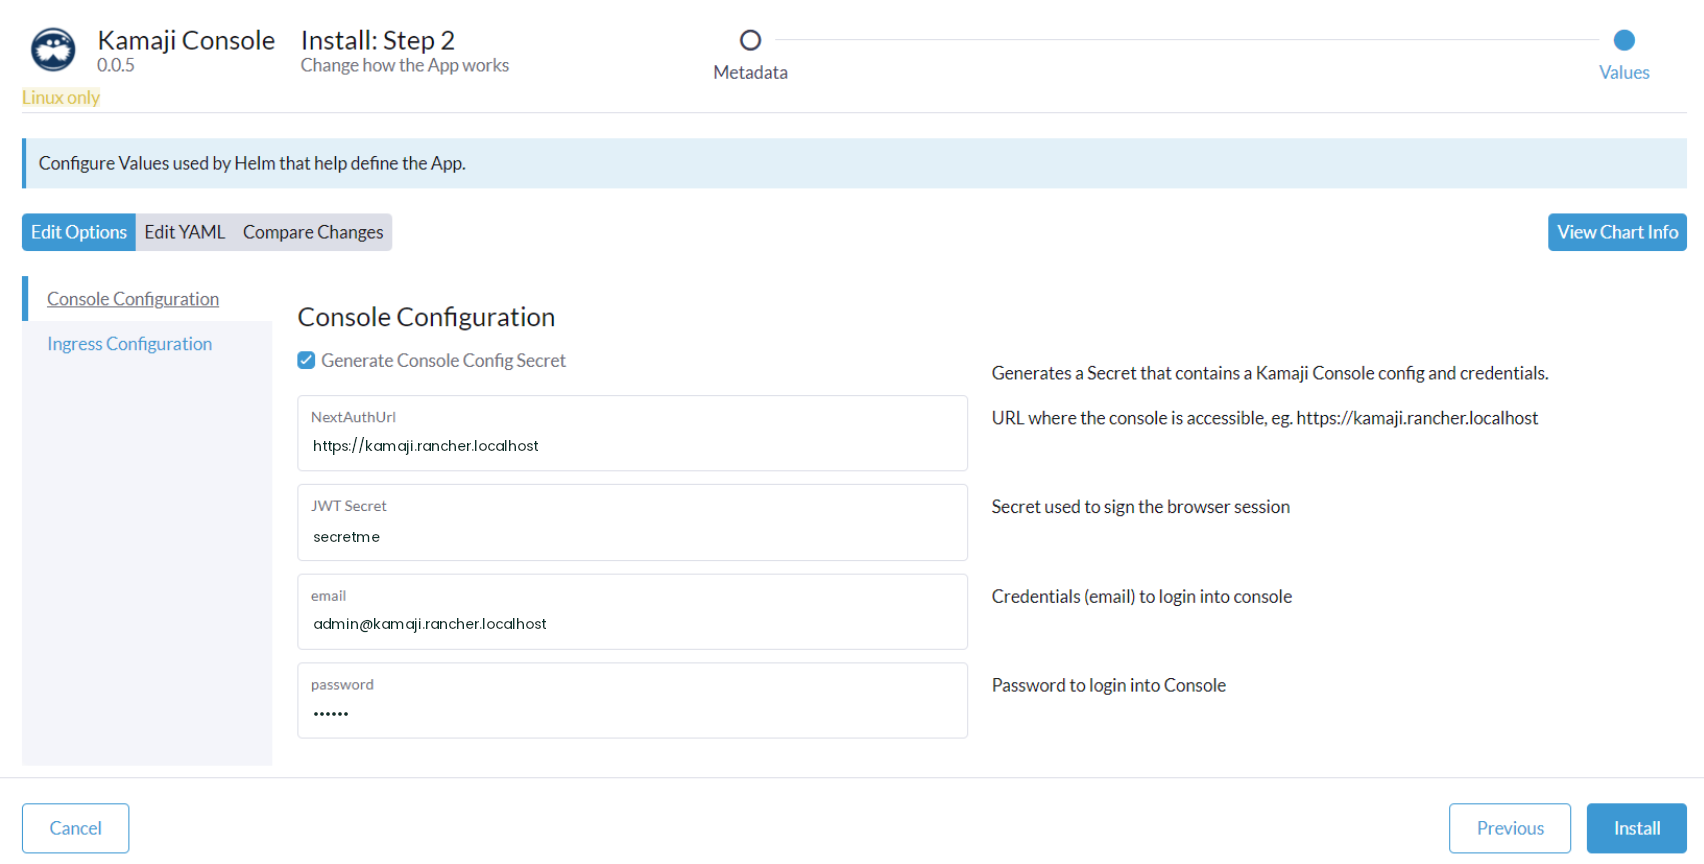The image size is (1704, 864).
Task: Click the Install button
Action: point(1637,828)
